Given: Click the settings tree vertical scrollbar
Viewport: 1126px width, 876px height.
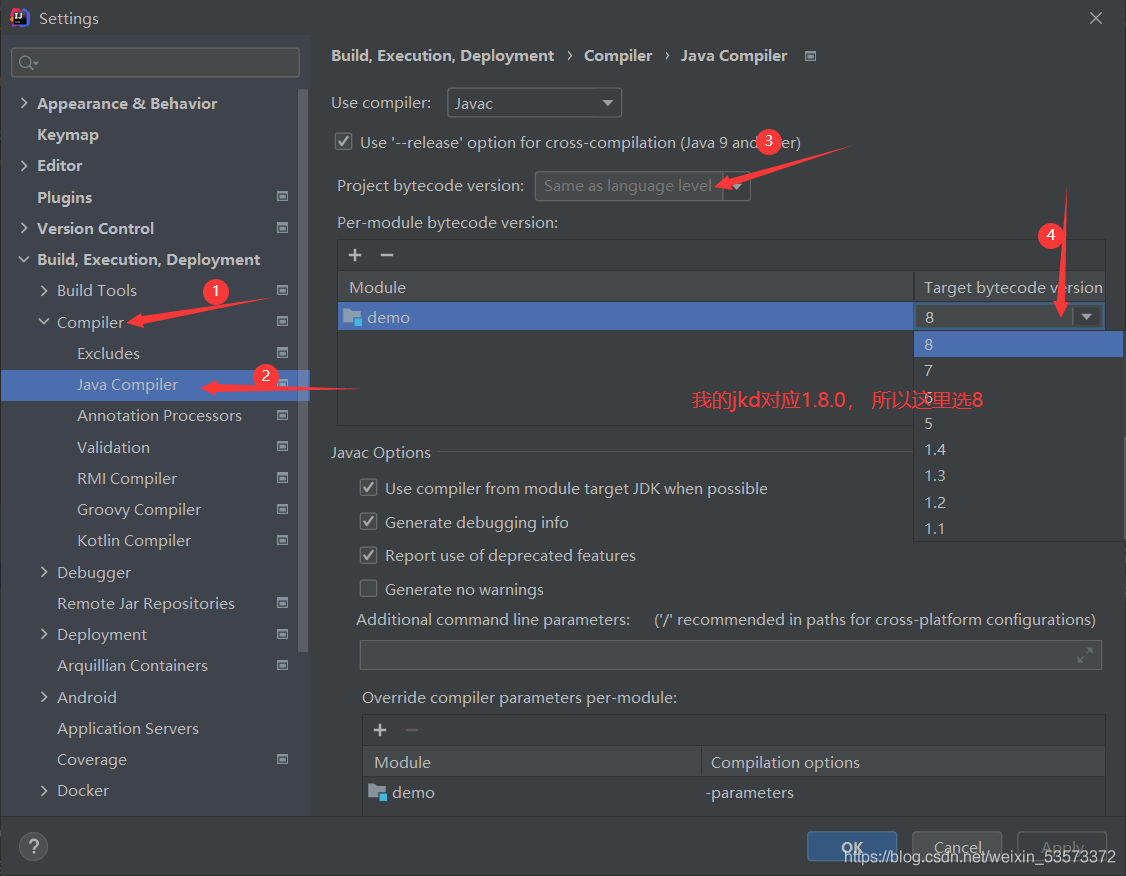Looking at the screenshot, I should click(303, 370).
